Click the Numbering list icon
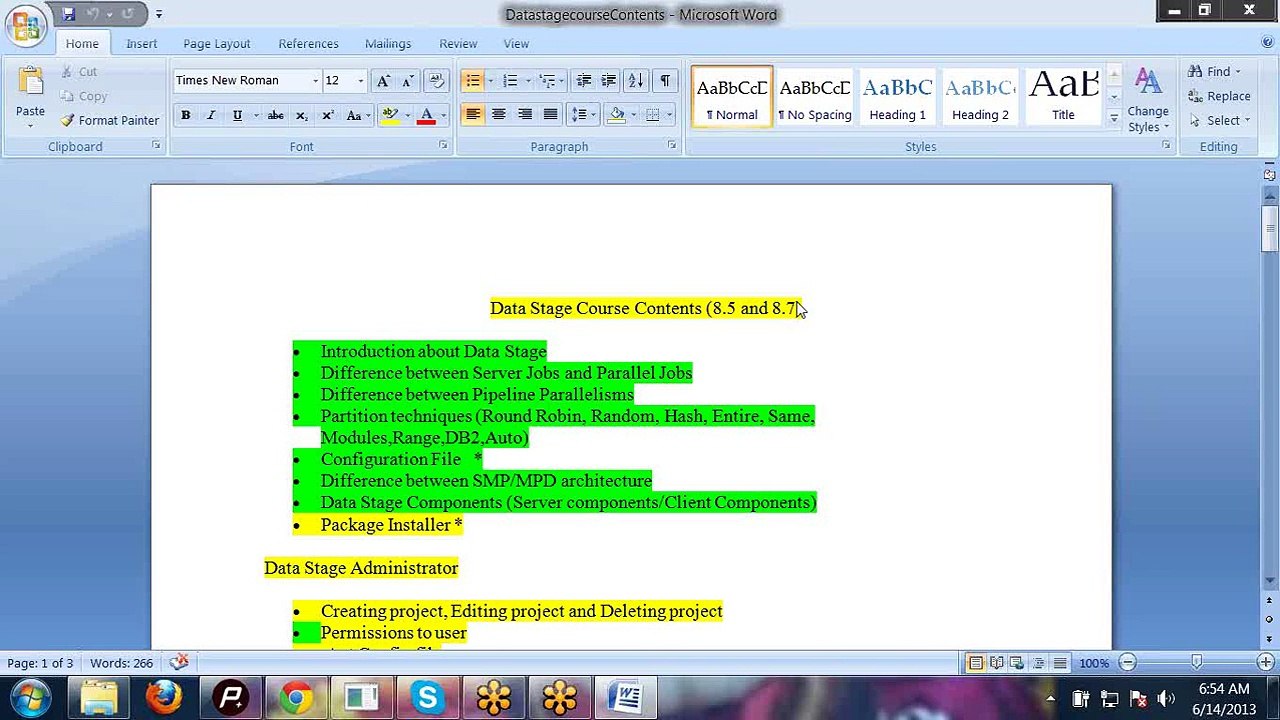 pos(510,81)
